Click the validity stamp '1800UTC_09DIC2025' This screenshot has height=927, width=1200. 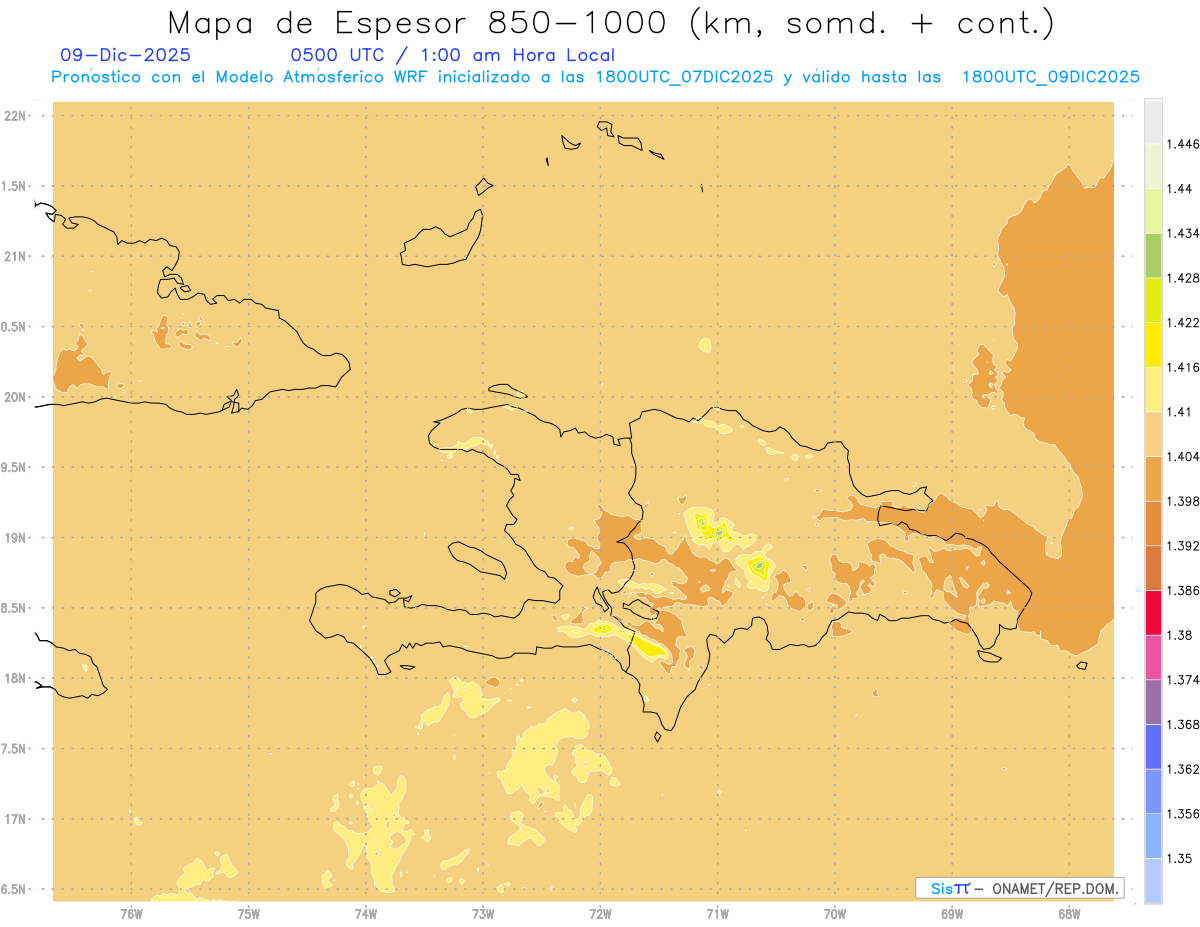[x=1050, y=77]
